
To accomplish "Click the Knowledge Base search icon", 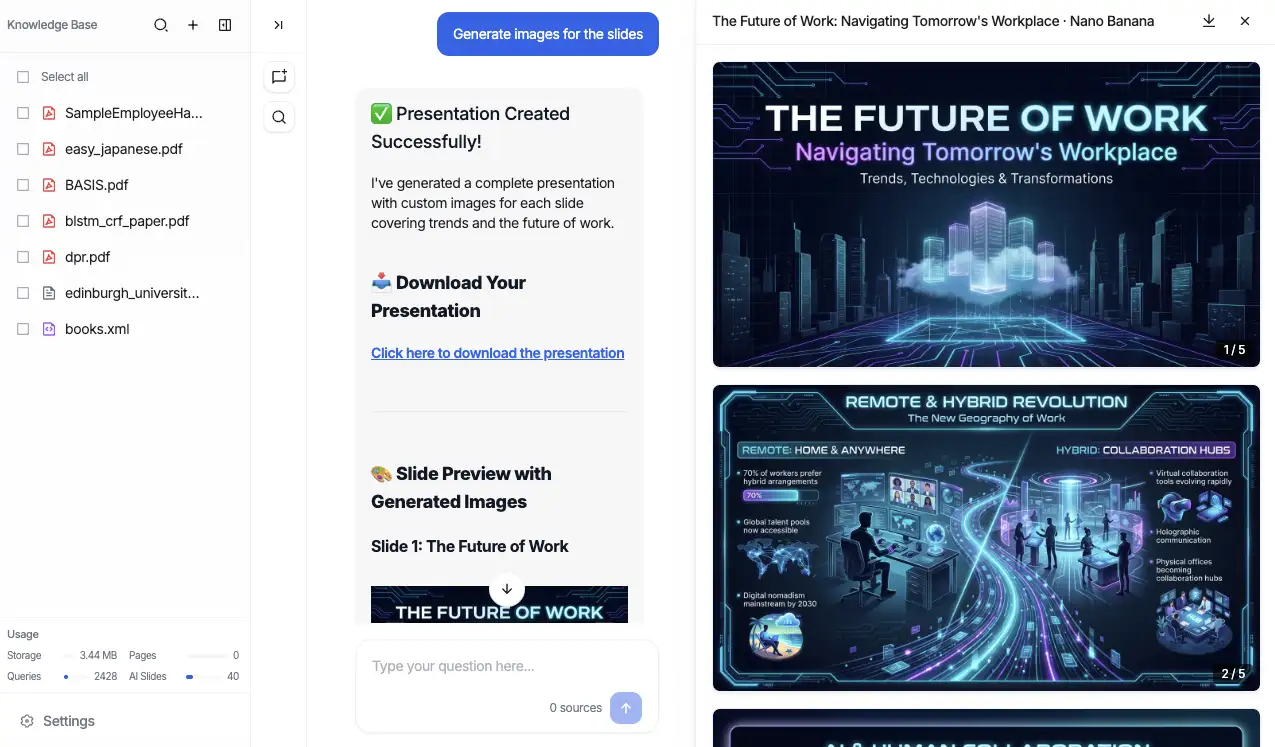I will tap(160, 25).
